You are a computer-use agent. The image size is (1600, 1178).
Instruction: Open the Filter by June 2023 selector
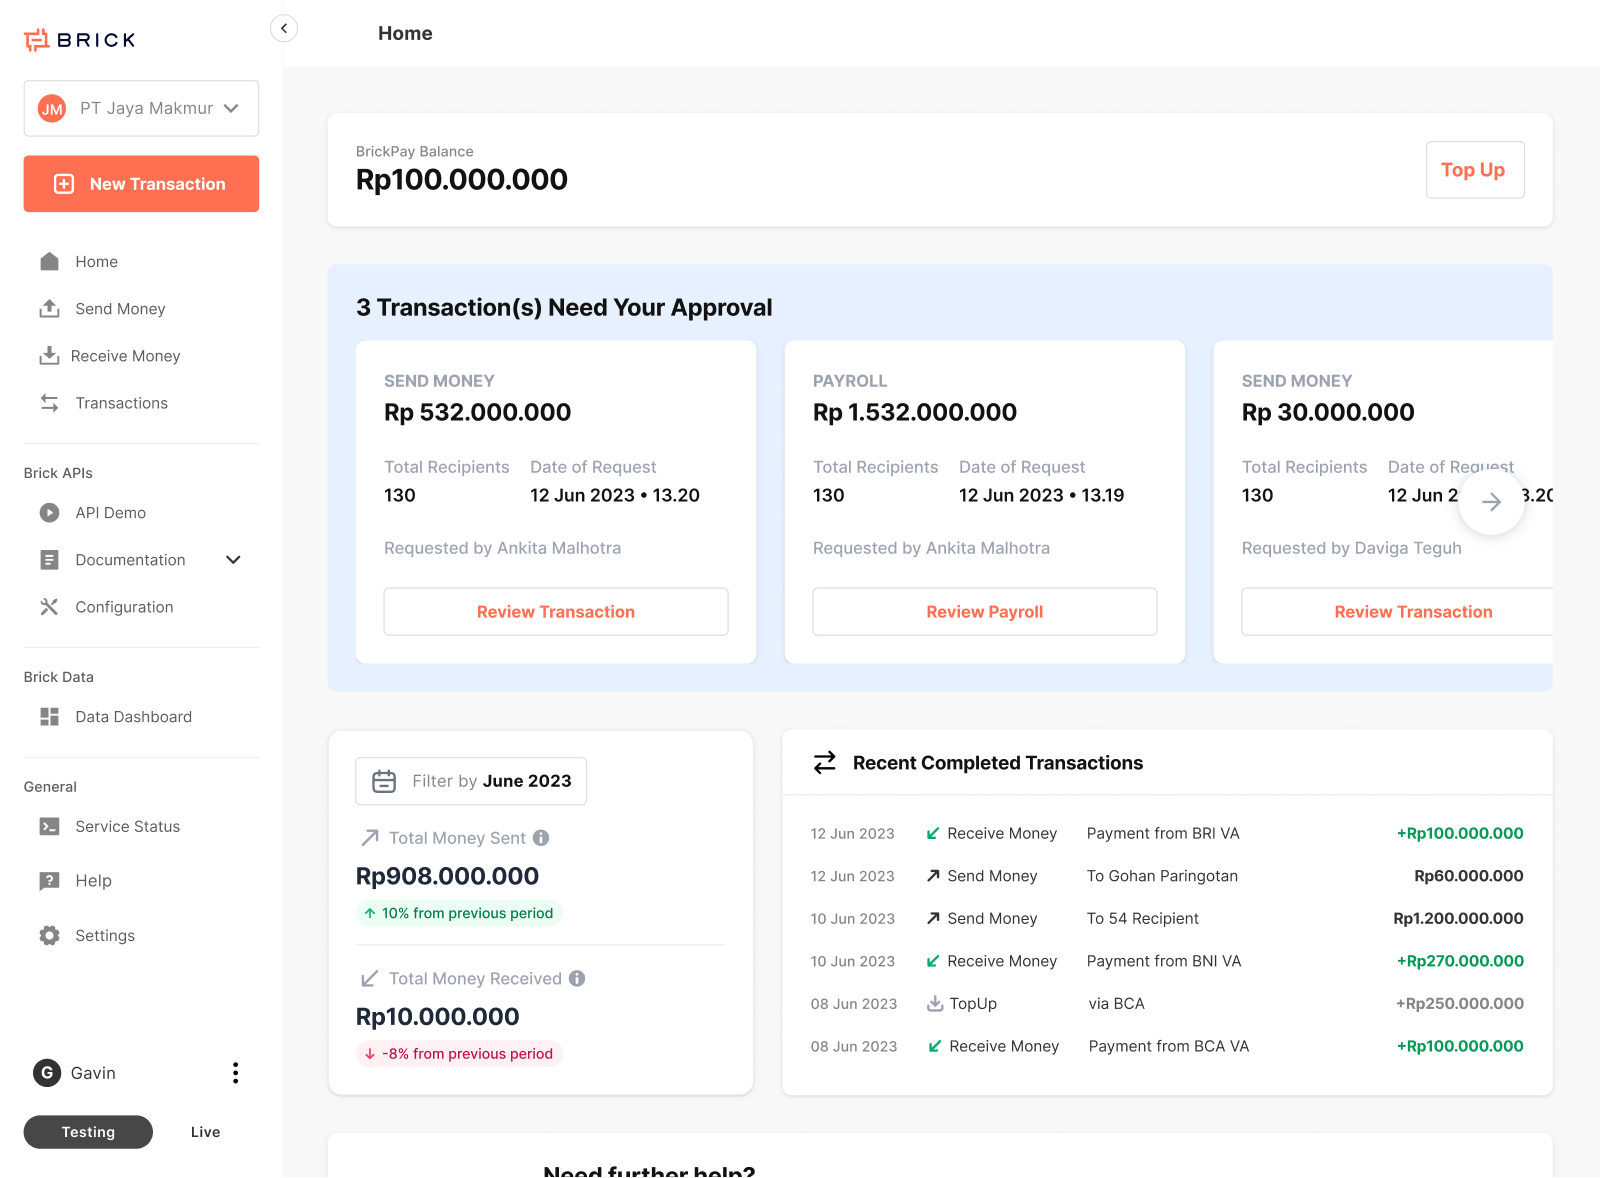click(470, 781)
